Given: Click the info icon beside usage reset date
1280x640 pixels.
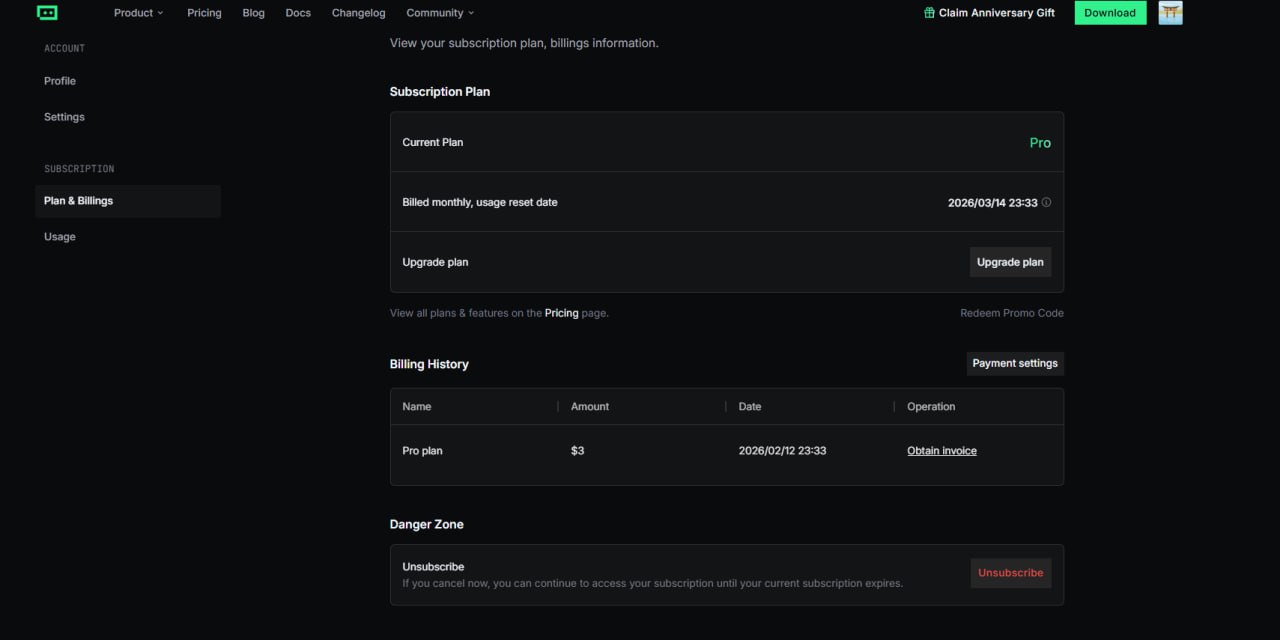Looking at the screenshot, I should 1046,202.
